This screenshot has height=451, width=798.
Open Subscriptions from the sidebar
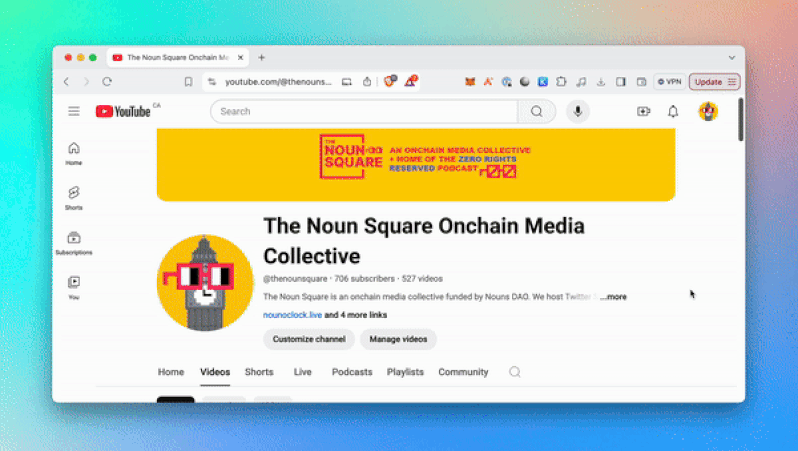pyautogui.click(x=74, y=242)
